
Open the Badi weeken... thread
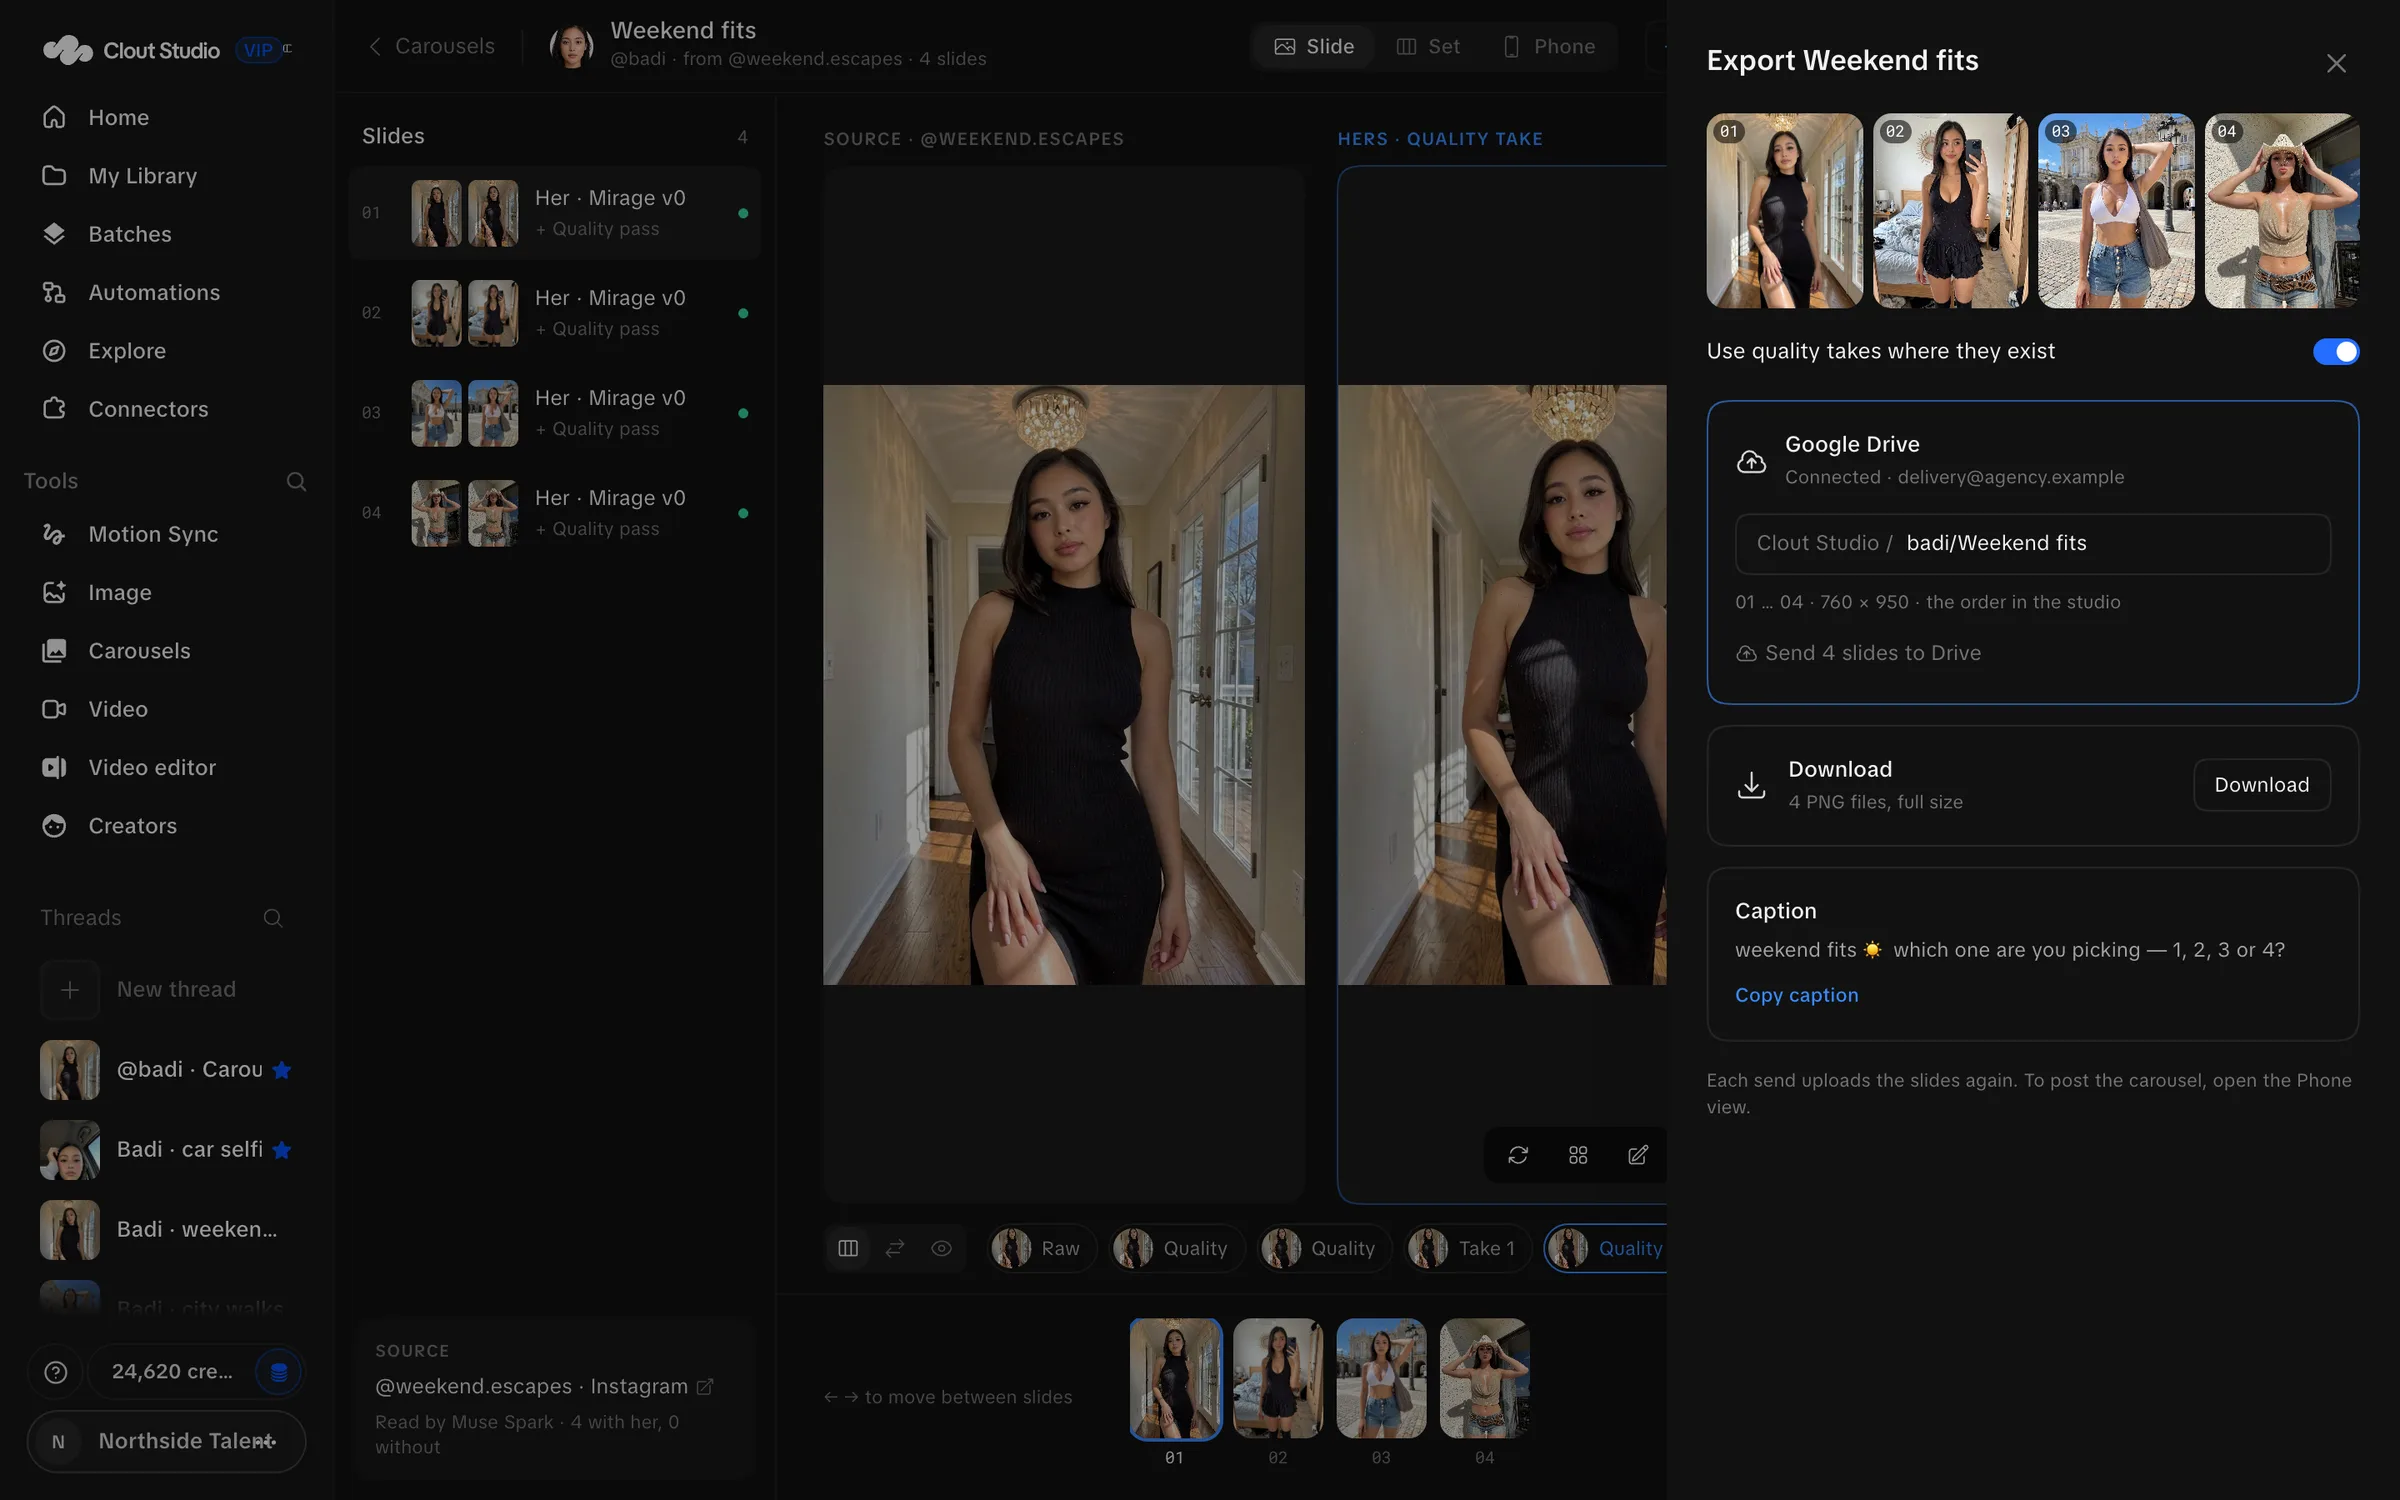click(166, 1230)
